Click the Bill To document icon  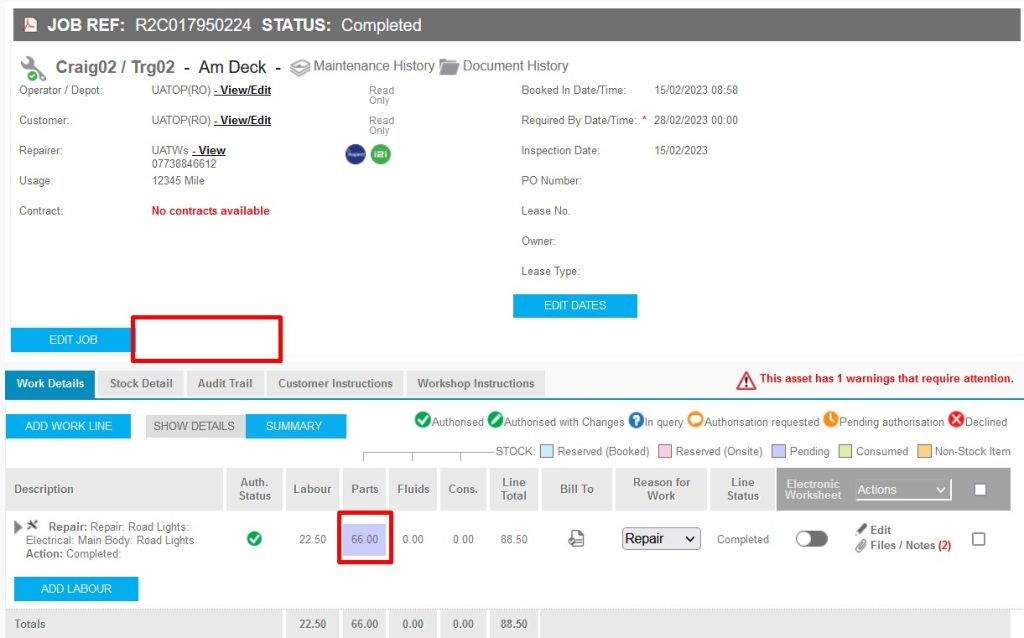point(576,539)
